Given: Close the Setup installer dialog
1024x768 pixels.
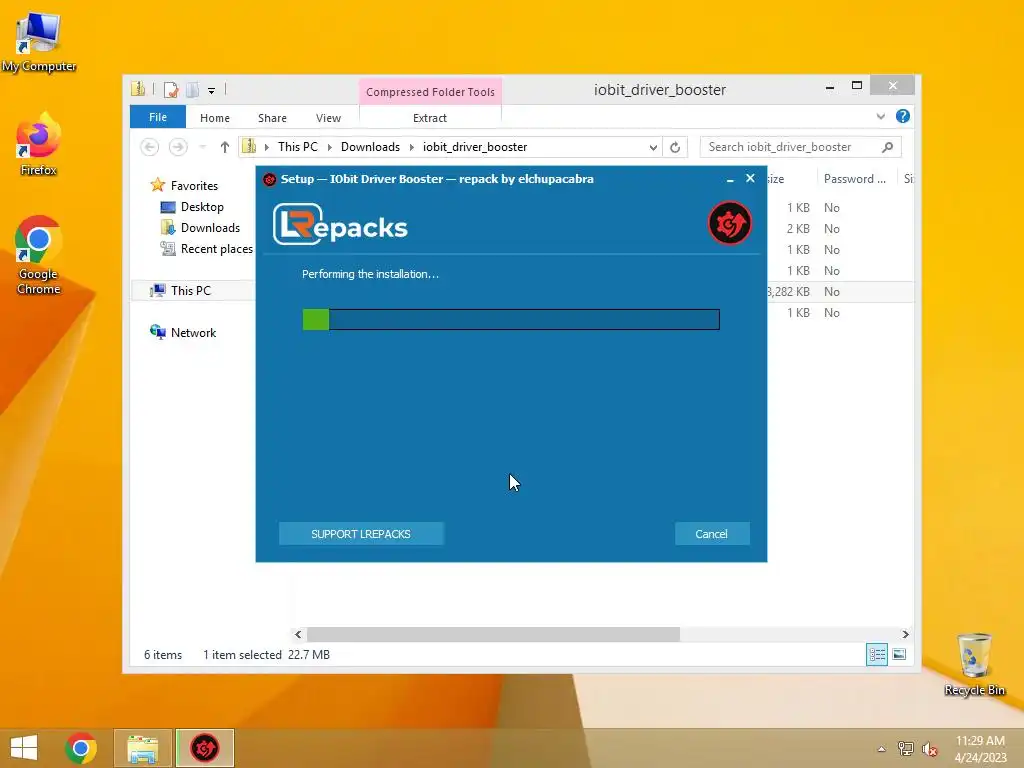Looking at the screenshot, I should (x=750, y=178).
